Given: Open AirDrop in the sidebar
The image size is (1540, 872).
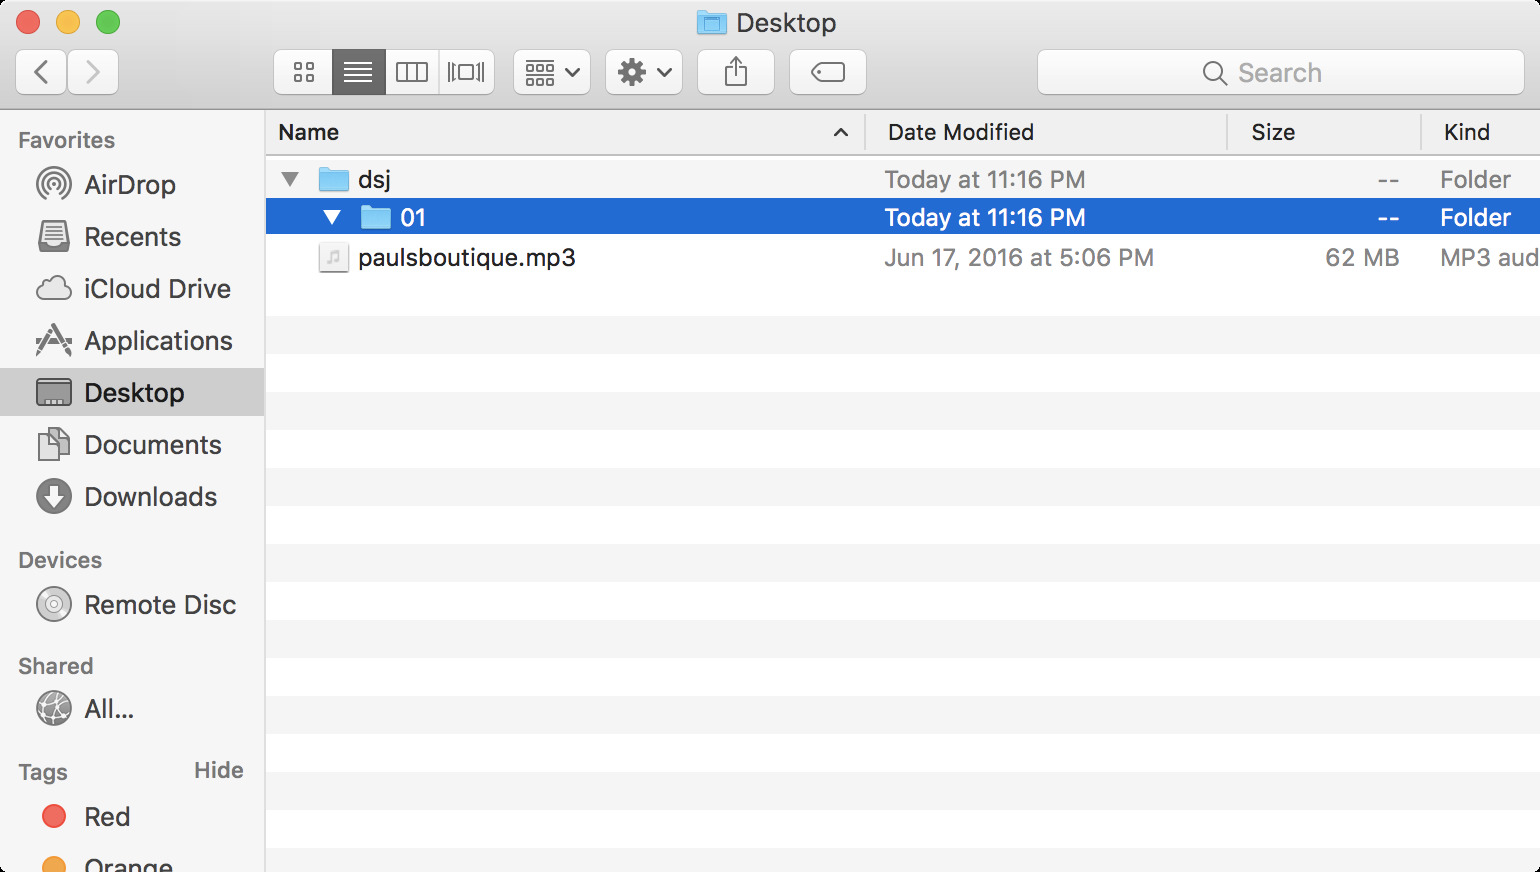Looking at the screenshot, I should [x=129, y=185].
